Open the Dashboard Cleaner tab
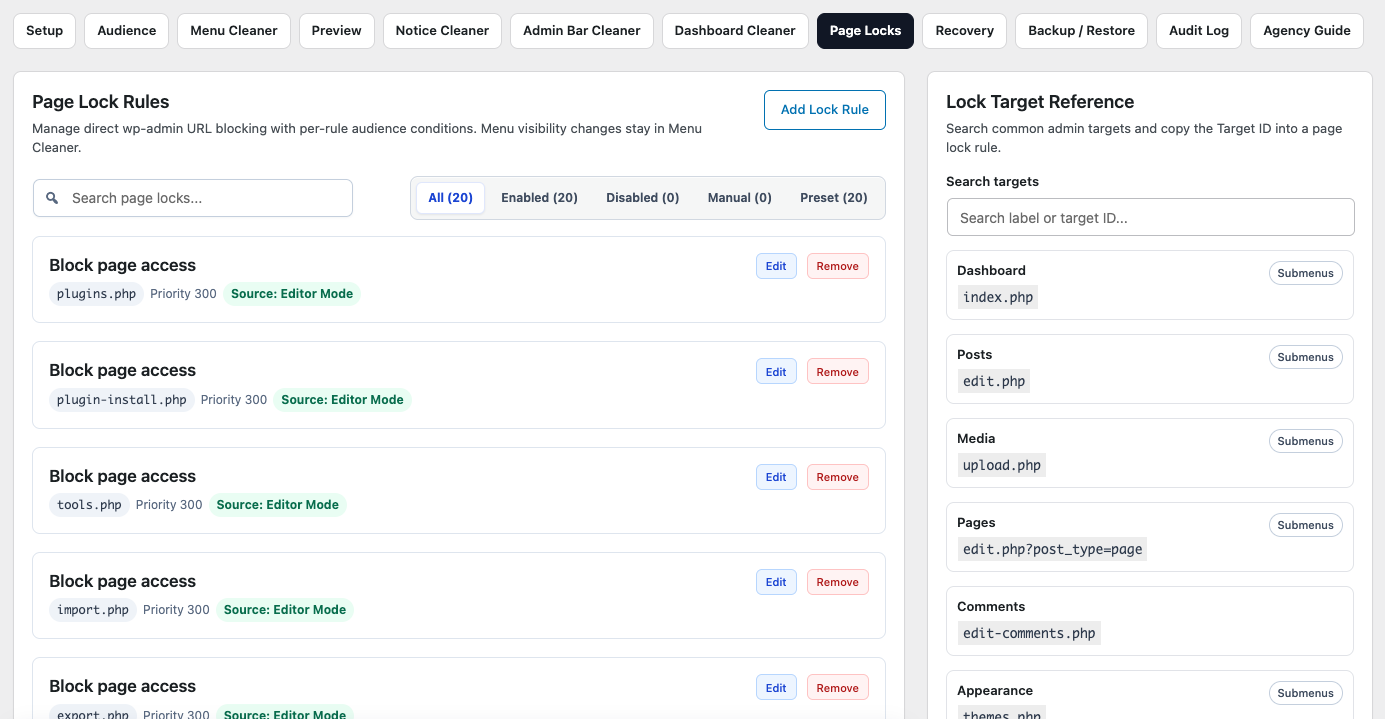Image resolution: width=1385 pixels, height=719 pixels. tap(735, 31)
